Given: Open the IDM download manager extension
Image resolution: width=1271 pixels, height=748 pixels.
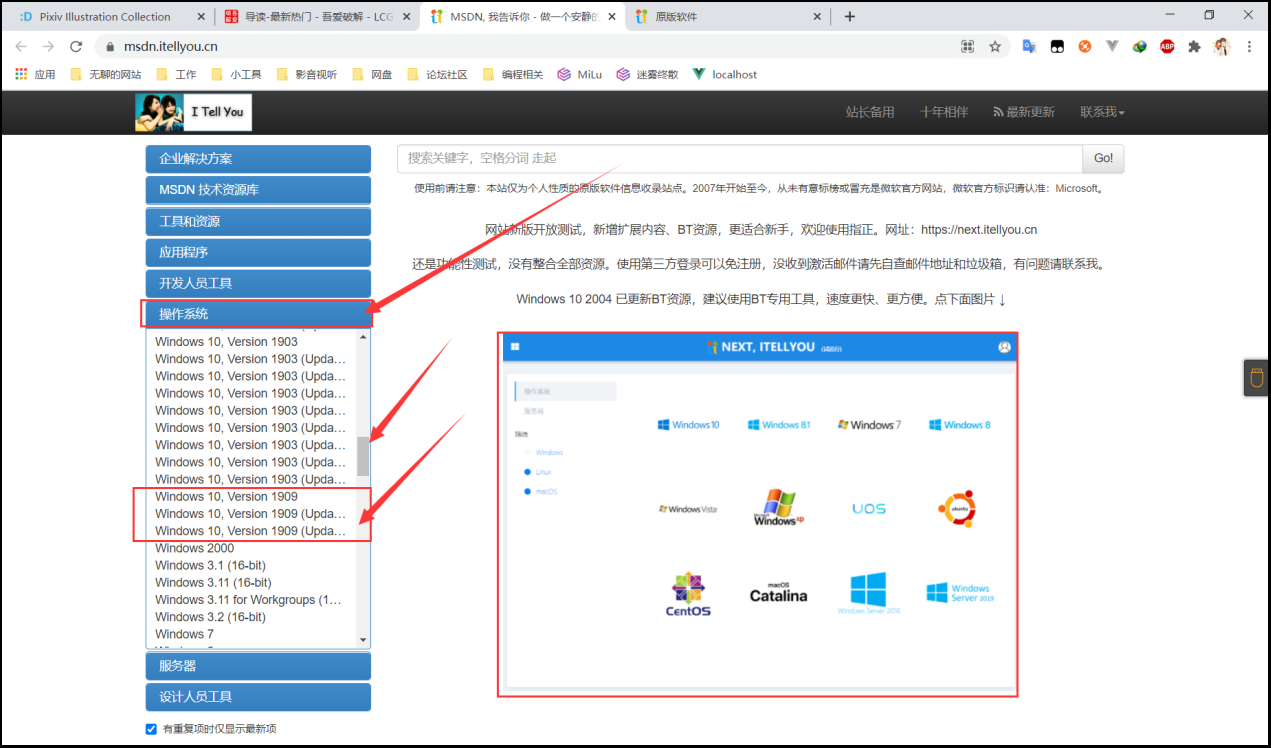Looking at the screenshot, I should point(1139,47).
